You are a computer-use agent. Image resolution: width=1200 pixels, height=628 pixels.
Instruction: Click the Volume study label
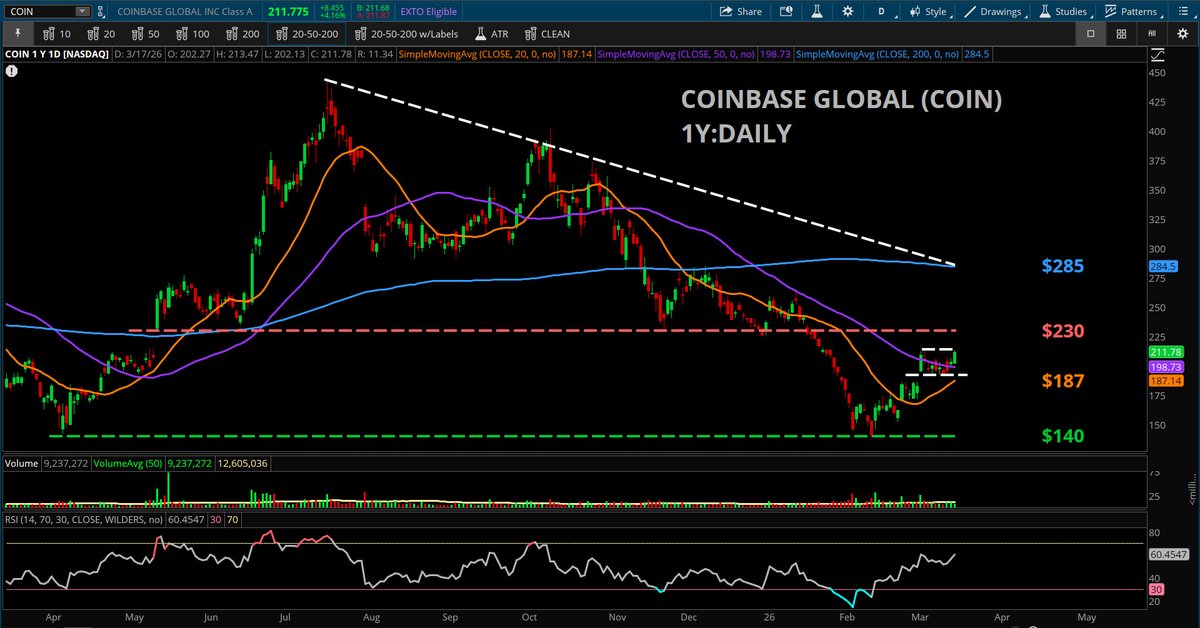(21, 463)
